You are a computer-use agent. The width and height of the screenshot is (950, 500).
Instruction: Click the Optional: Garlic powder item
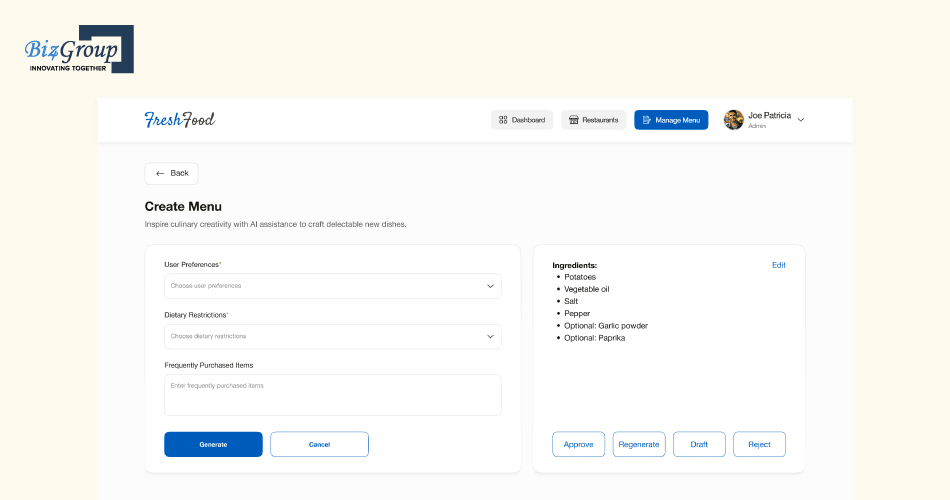point(606,325)
